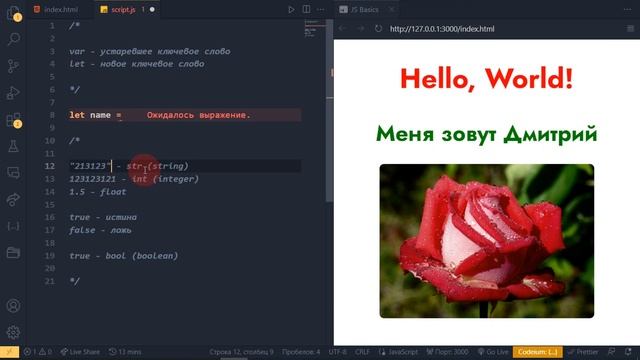
Task: Go back in the browser preview
Action: pyautogui.click(x=342, y=29)
